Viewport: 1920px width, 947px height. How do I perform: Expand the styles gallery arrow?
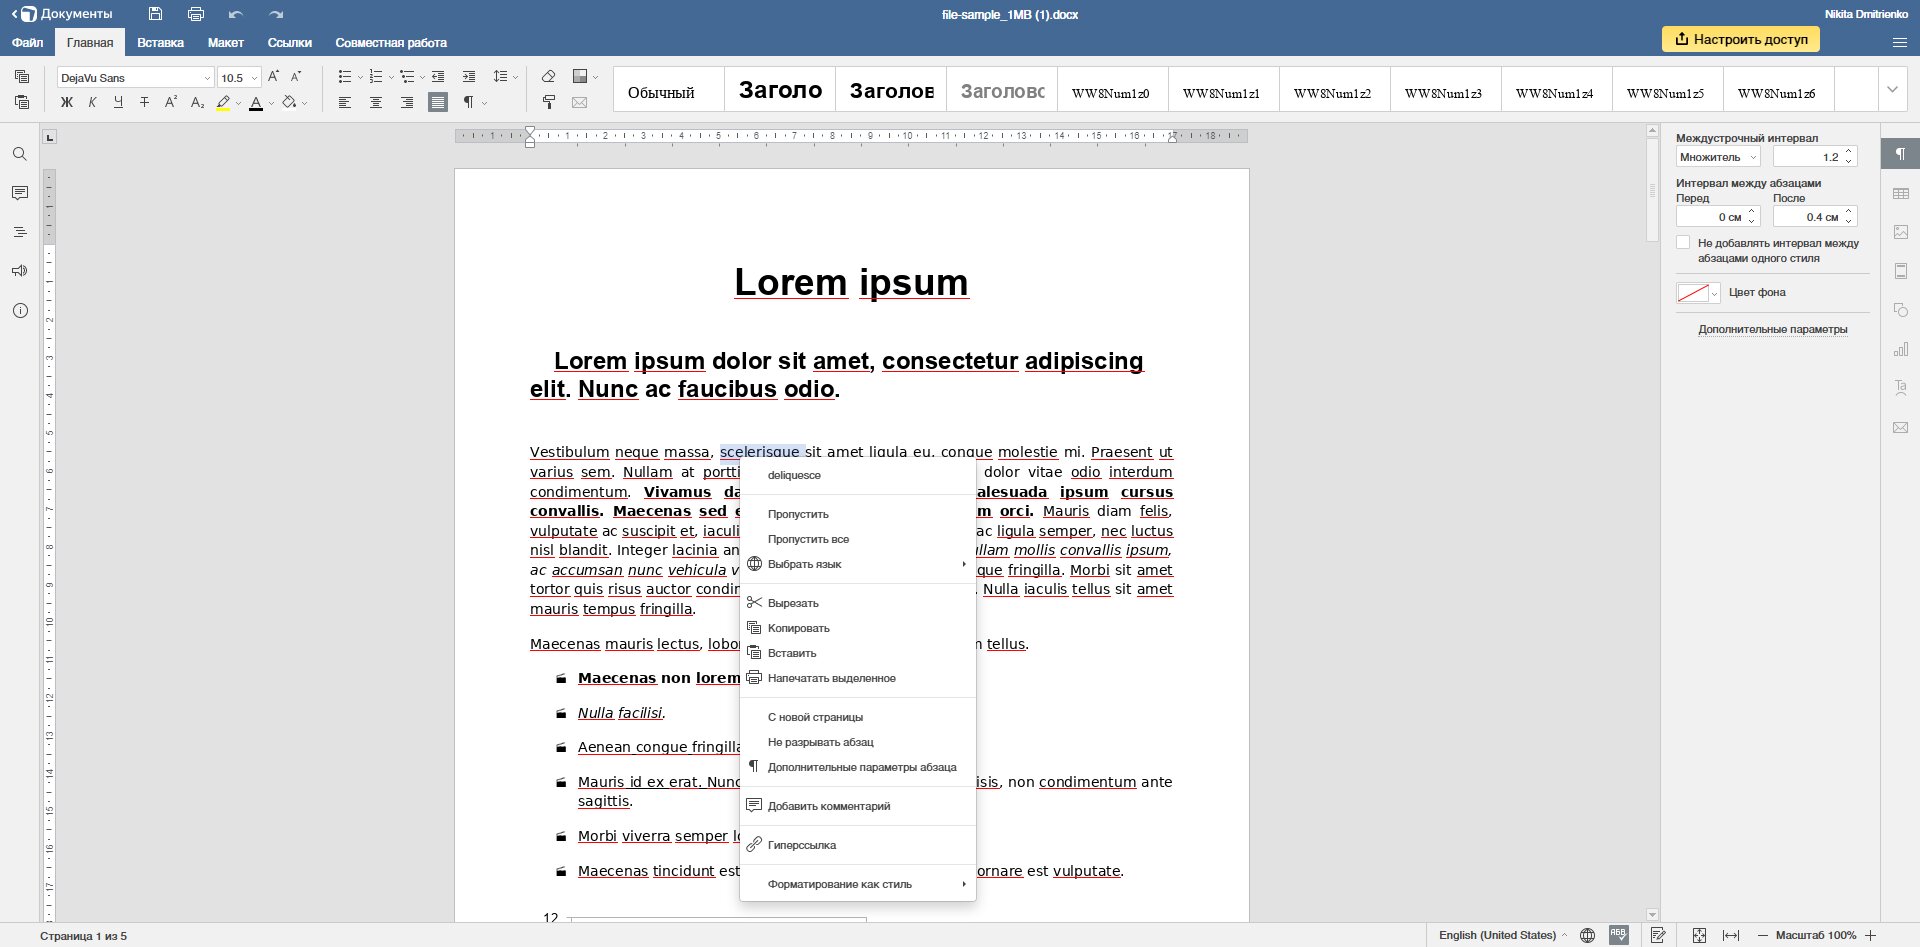(x=1892, y=89)
